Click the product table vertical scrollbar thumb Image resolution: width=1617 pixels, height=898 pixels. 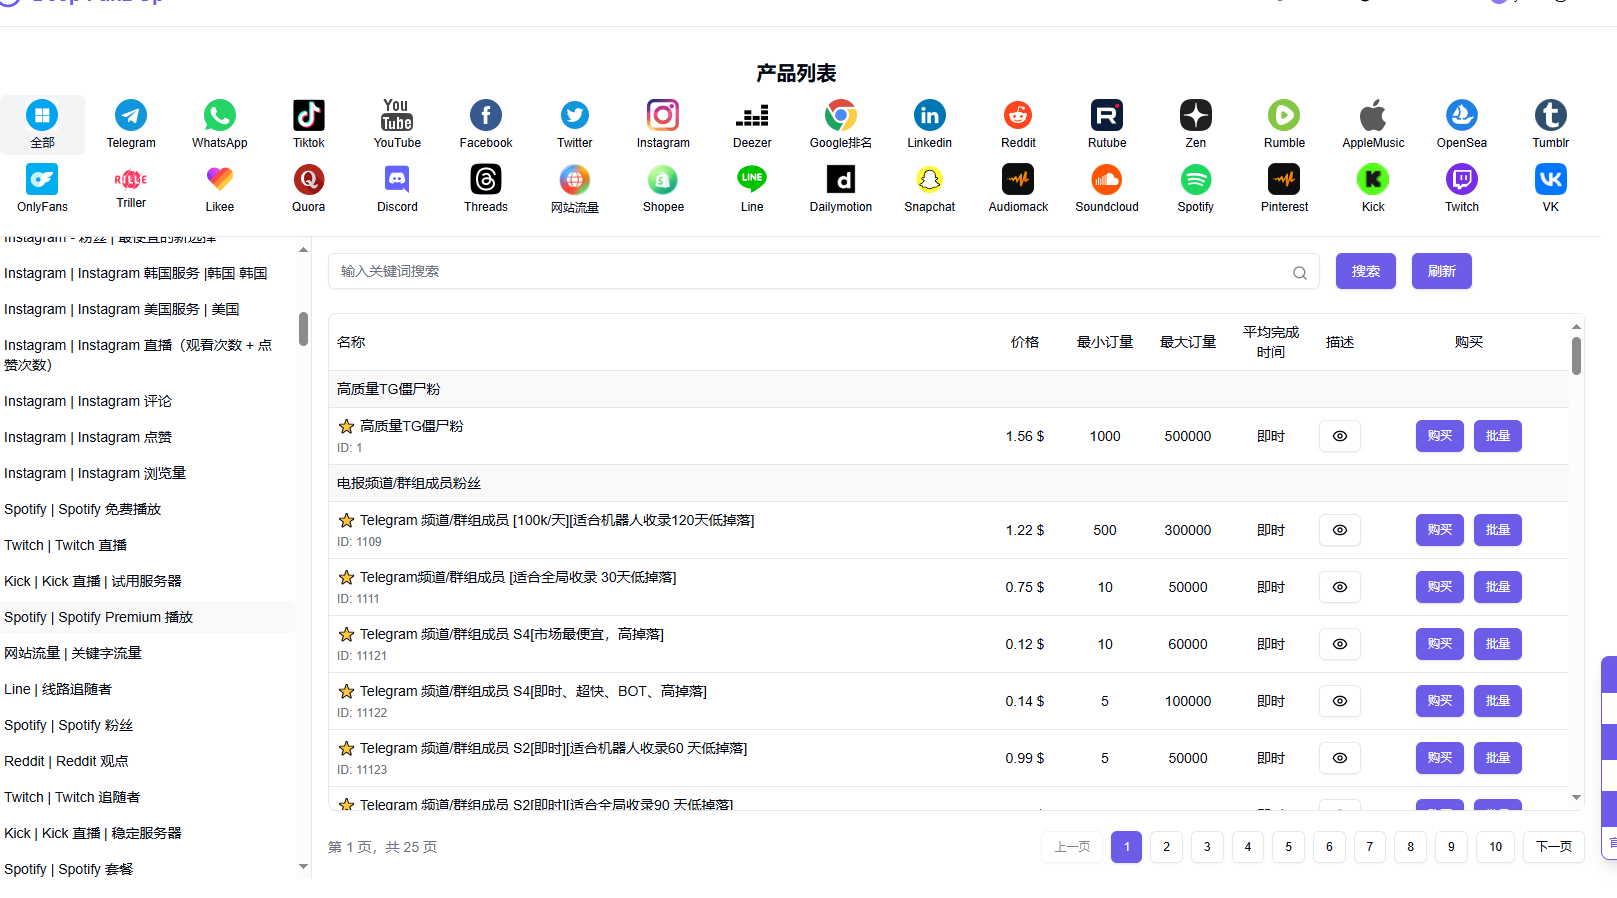(x=1576, y=356)
